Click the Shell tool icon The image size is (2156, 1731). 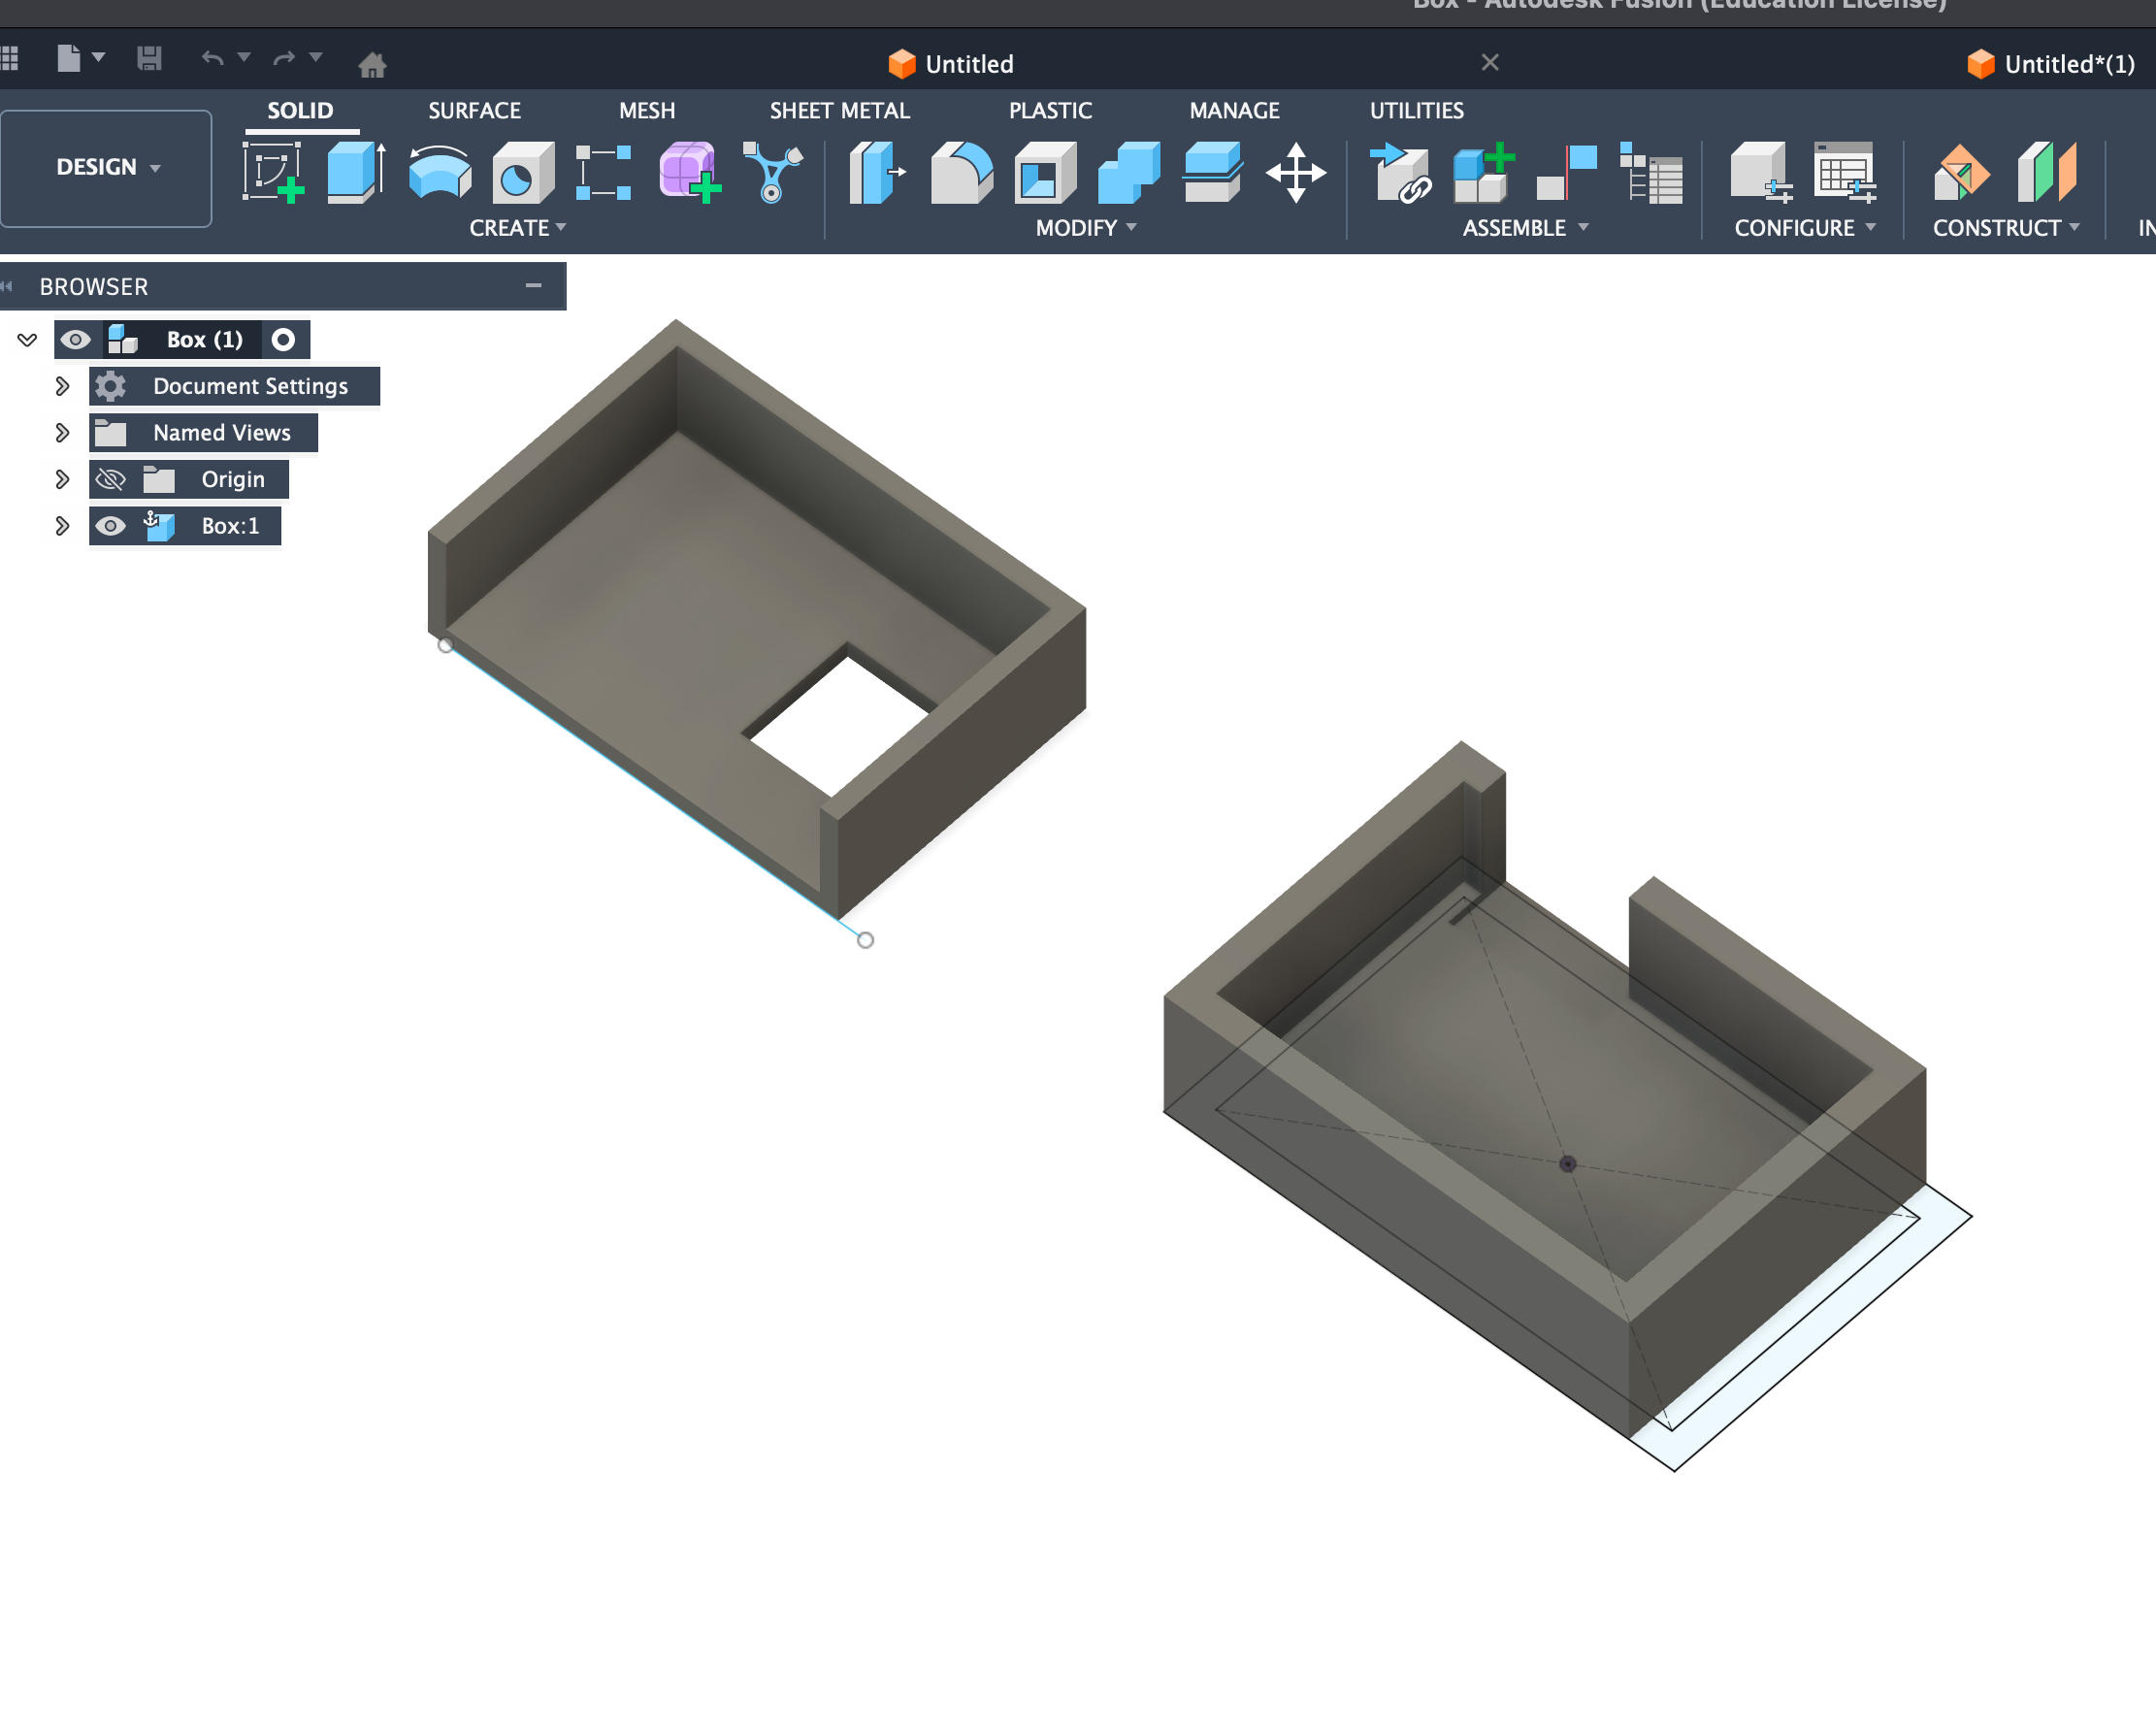pyautogui.click(x=1044, y=172)
